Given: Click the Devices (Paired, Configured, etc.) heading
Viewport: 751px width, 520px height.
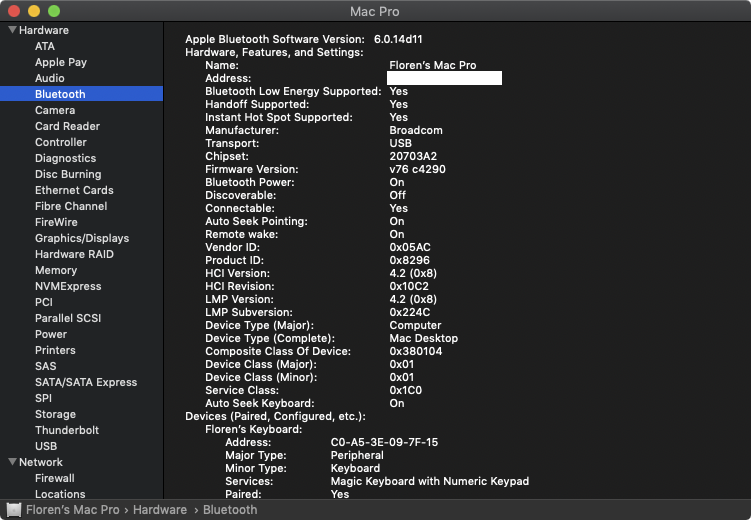Looking at the screenshot, I should (275, 416).
